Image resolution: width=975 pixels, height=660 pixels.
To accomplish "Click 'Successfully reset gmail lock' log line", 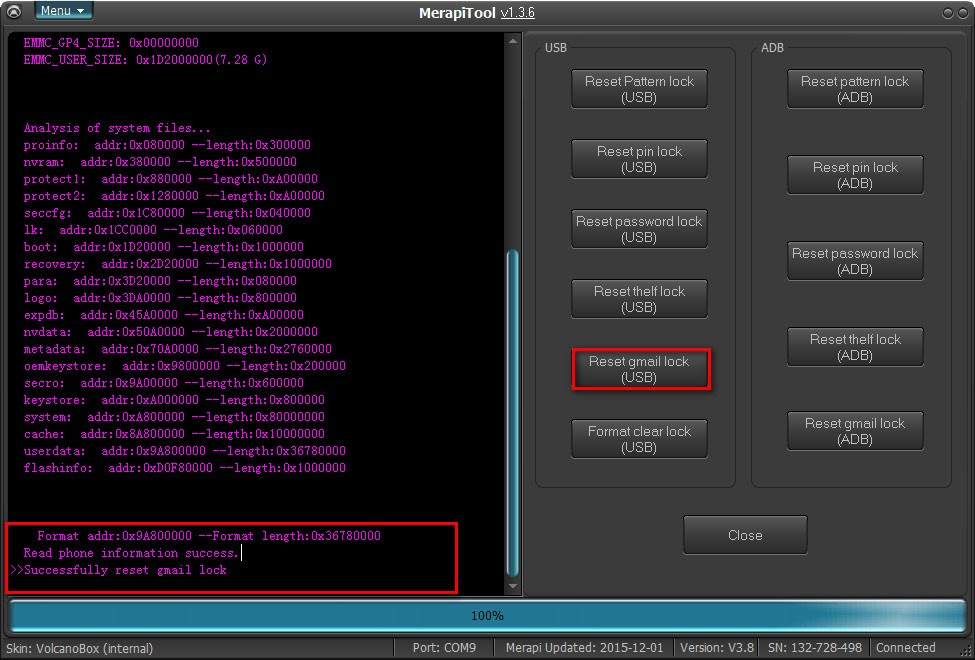I will point(119,570).
